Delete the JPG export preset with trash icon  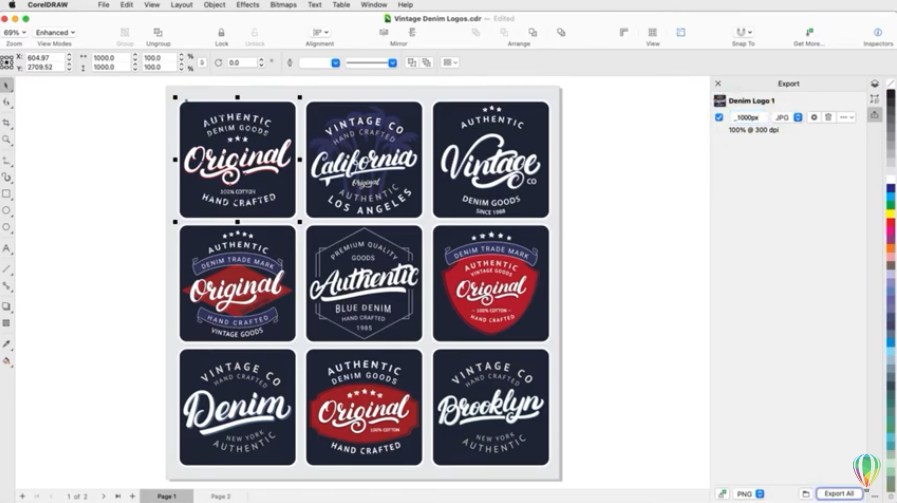pyautogui.click(x=828, y=117)
